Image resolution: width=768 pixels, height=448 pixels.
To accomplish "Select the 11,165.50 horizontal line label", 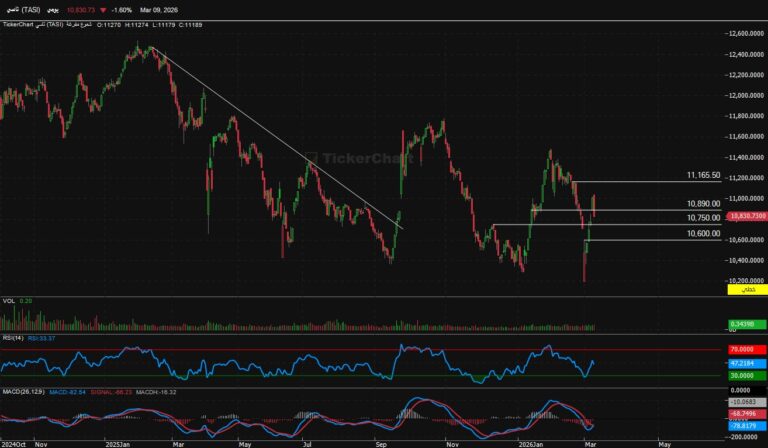I will 703,175.
